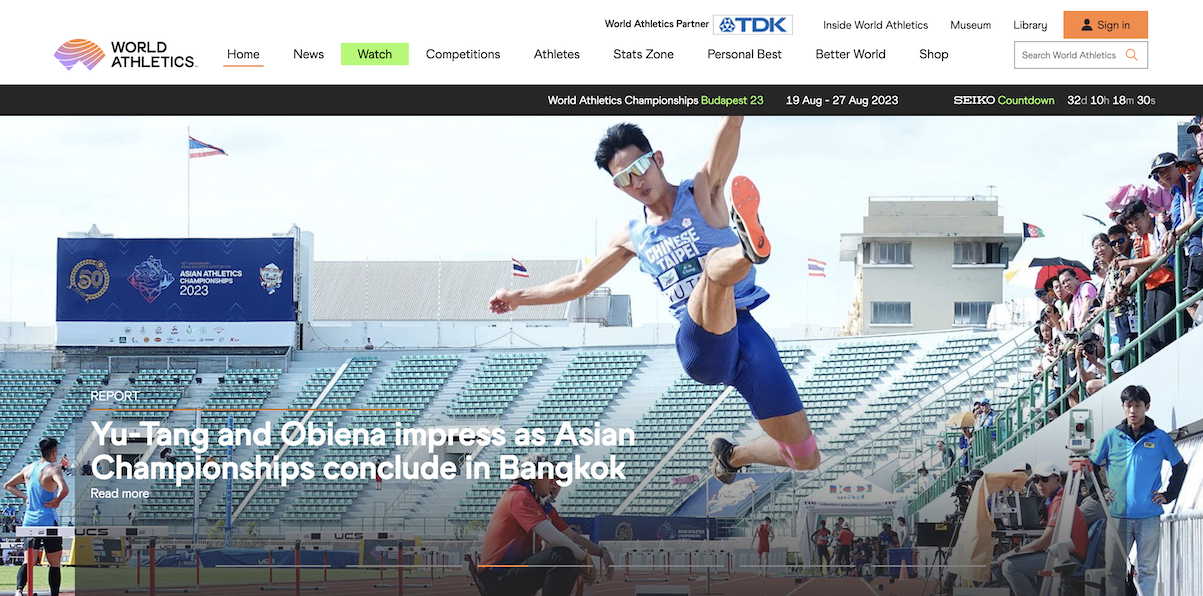
Task: Visit the Shop link
Action: tap(934, 54)
